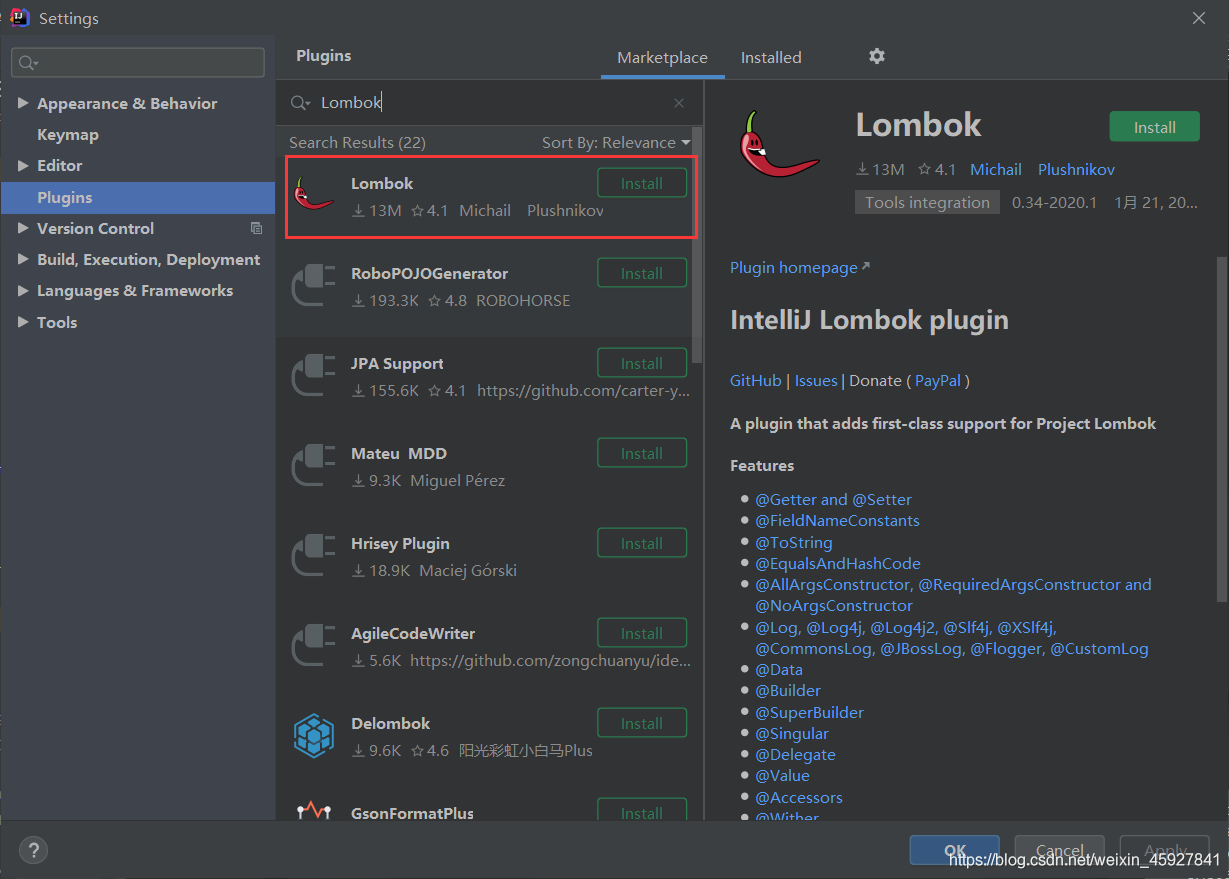Image resolution: width=1229 pixels, height=879 pixels.
Task: Click the JPA Support plug icon
Action: (x=313, y=376)
